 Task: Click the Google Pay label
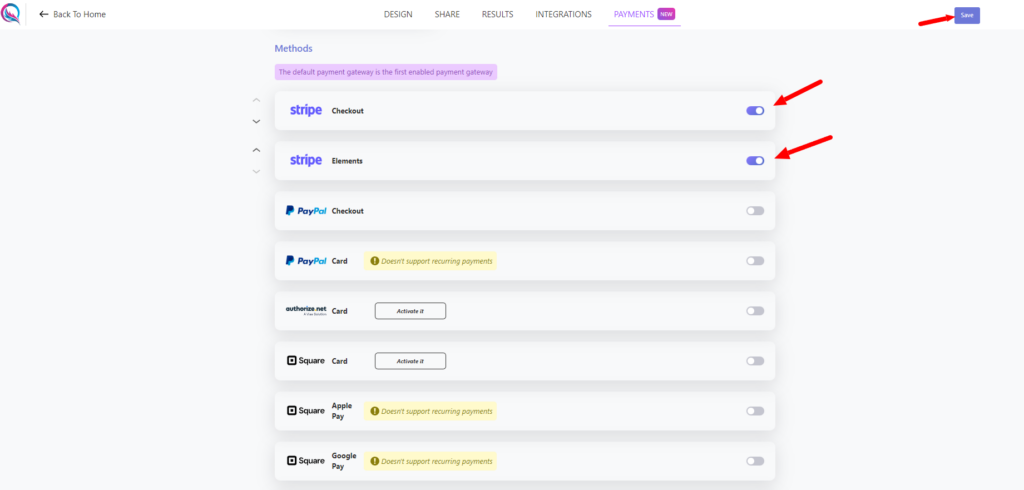pyautogui.click(x=344, y=461)
